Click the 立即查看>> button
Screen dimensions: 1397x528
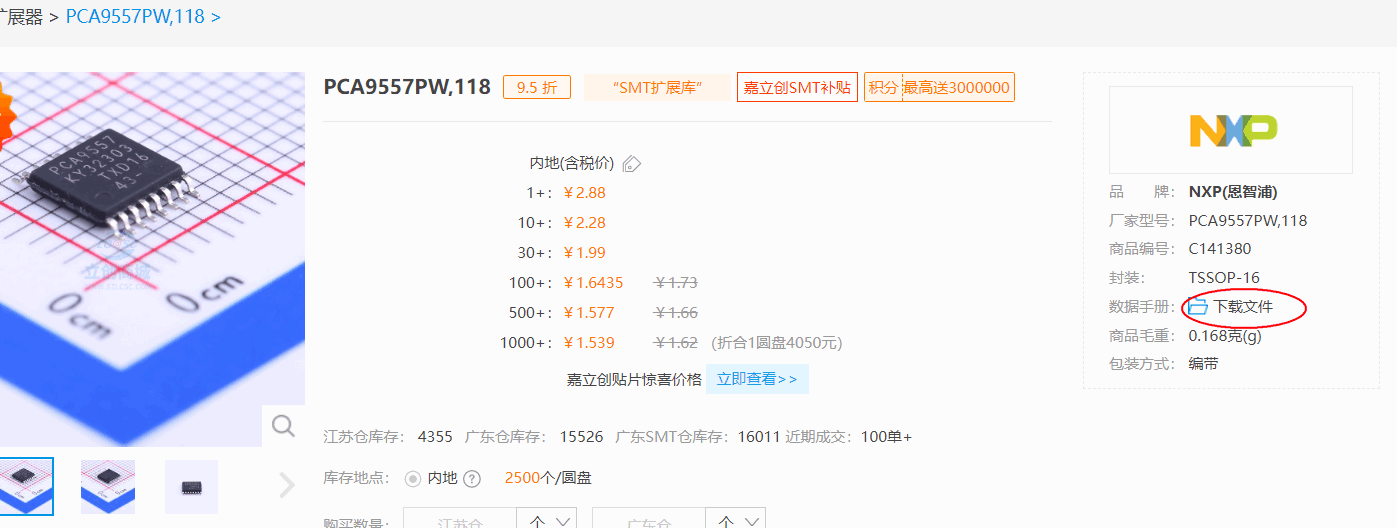tap(757, 379)
